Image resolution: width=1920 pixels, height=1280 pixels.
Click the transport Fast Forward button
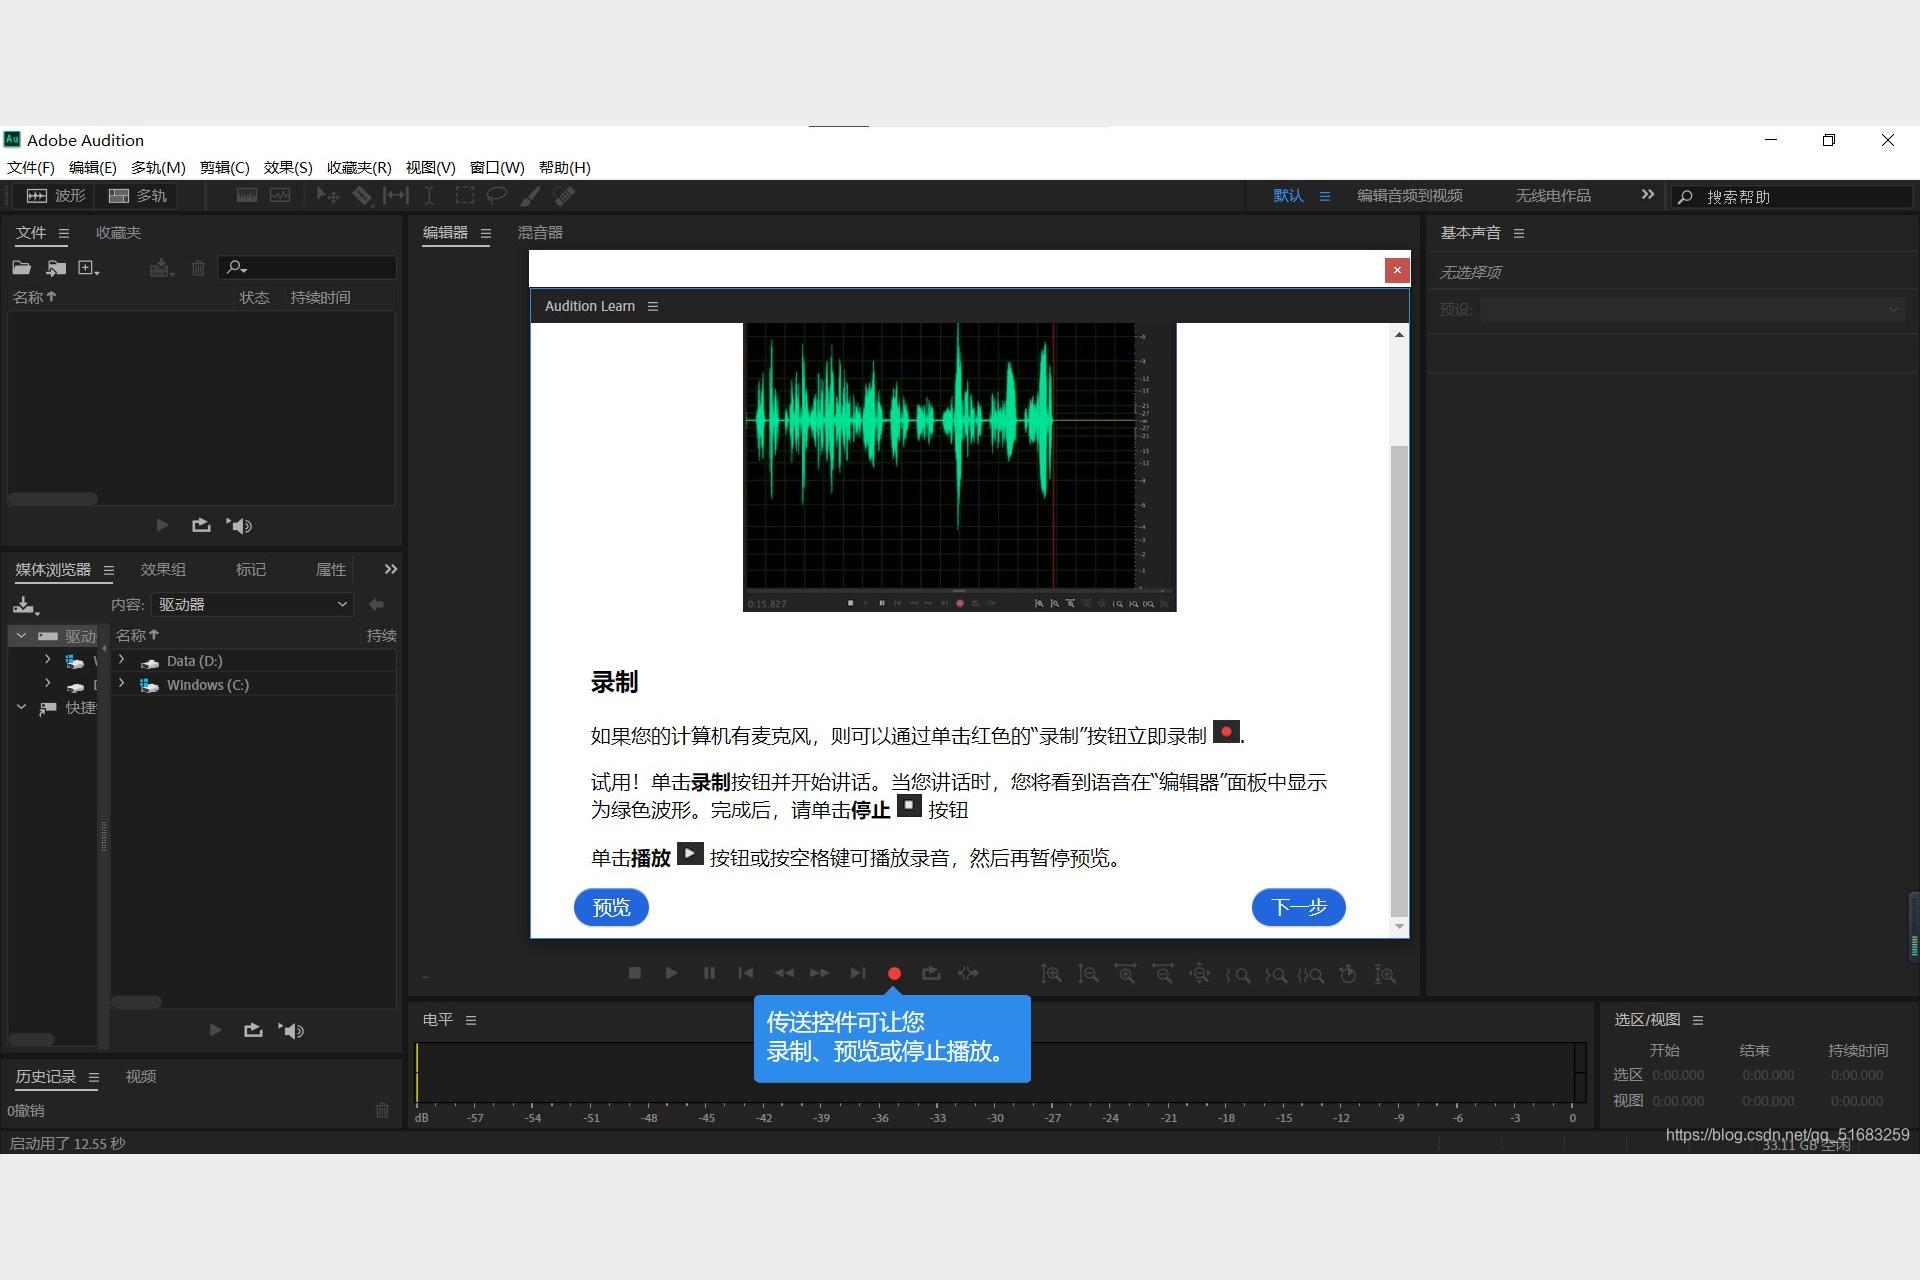click(820, 973)
